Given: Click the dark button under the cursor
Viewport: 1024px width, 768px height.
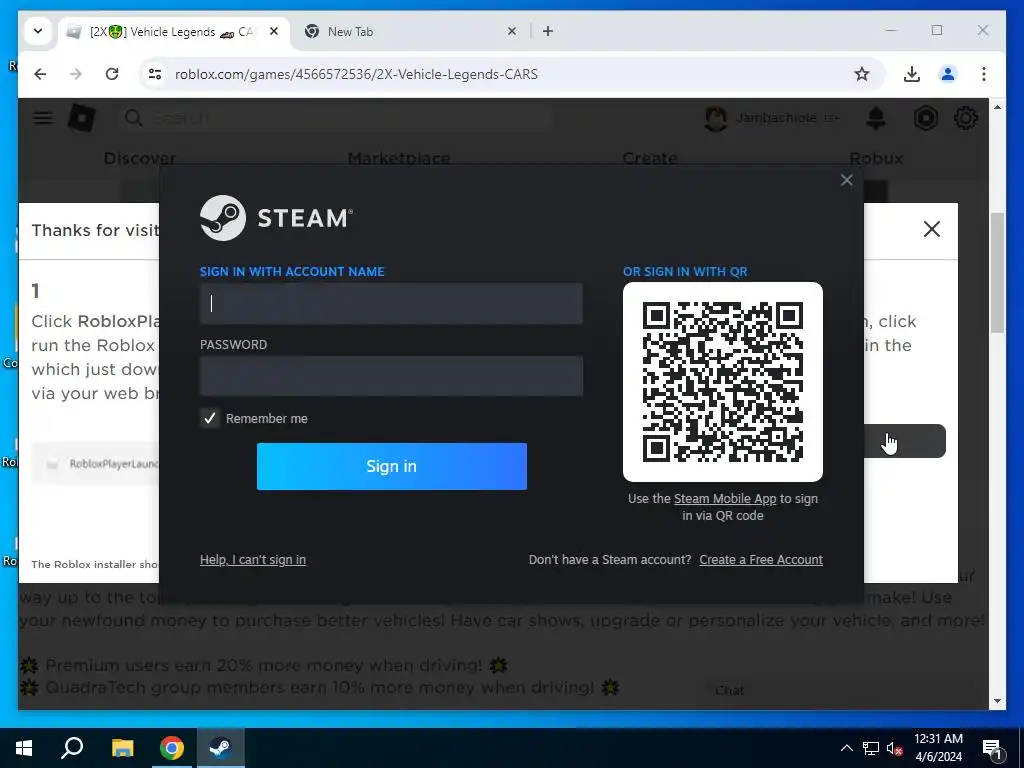Looking at the screenshot, I should tap(904, 441).
